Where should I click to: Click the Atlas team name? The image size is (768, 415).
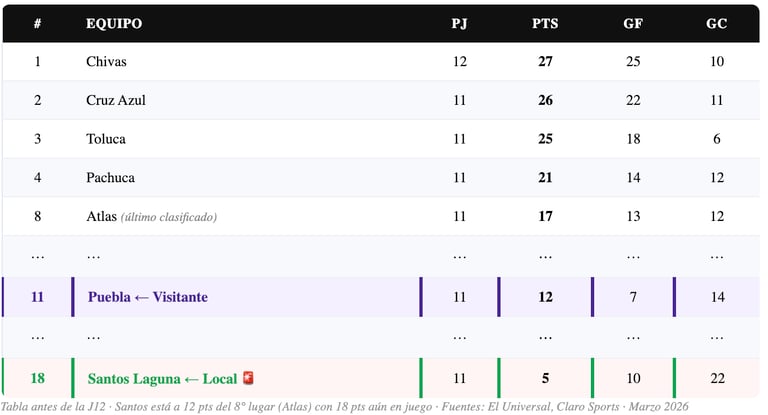(x=101, y=216)
